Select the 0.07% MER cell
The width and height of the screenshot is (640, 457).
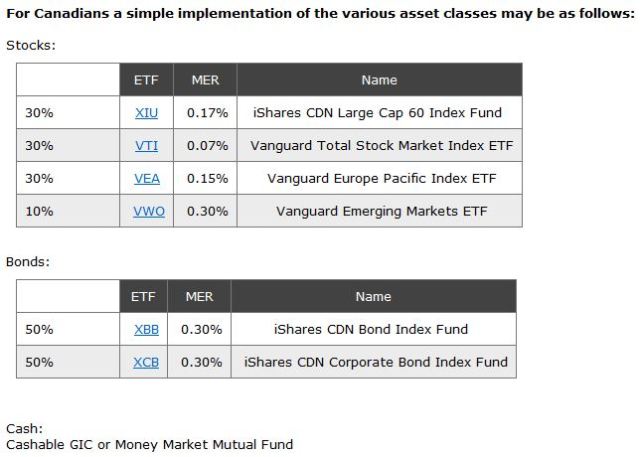(207, 146)
